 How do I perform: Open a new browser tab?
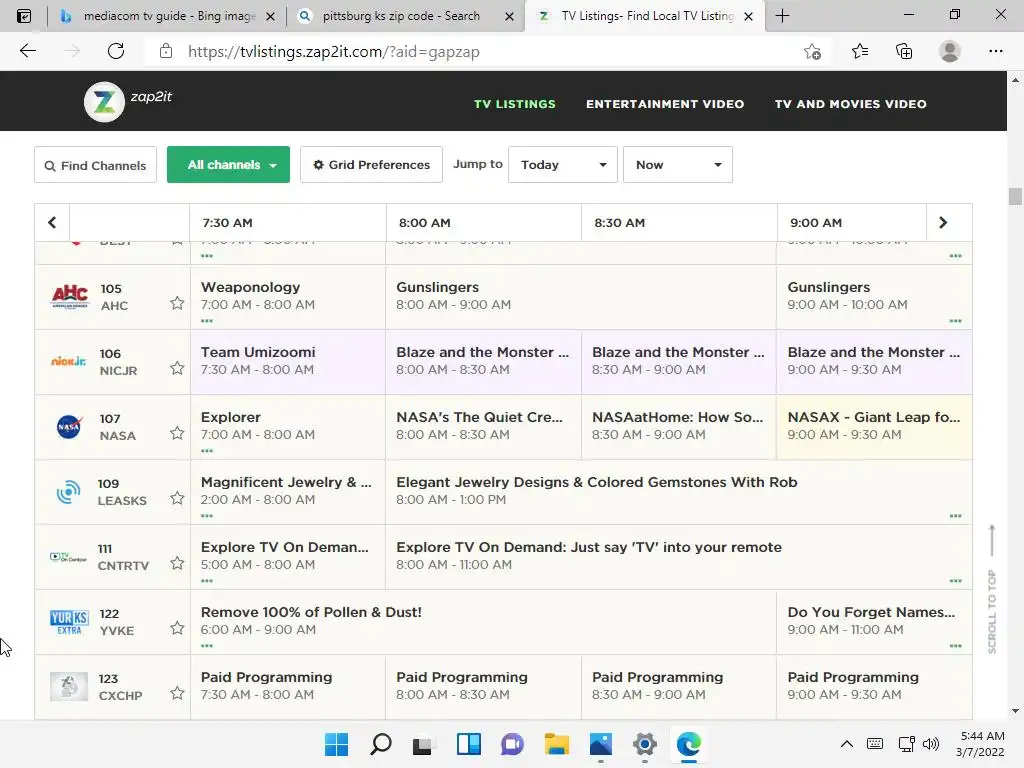[782, 16]
